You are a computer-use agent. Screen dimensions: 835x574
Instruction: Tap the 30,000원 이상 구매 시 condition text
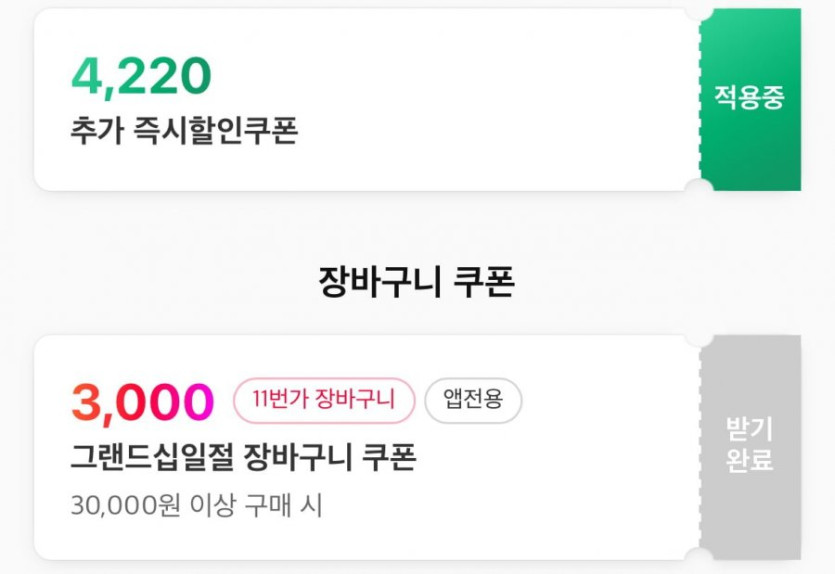[x=196, y=506]
